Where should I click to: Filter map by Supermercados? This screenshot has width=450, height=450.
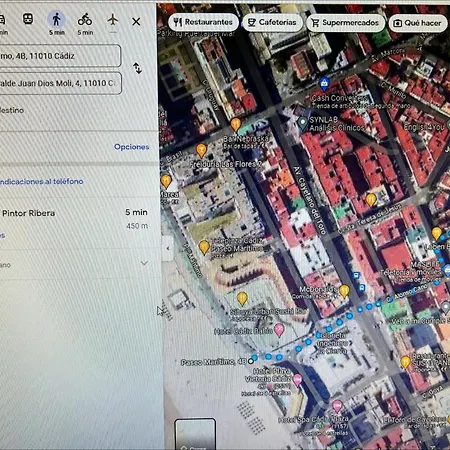click(x=346, y=23)
